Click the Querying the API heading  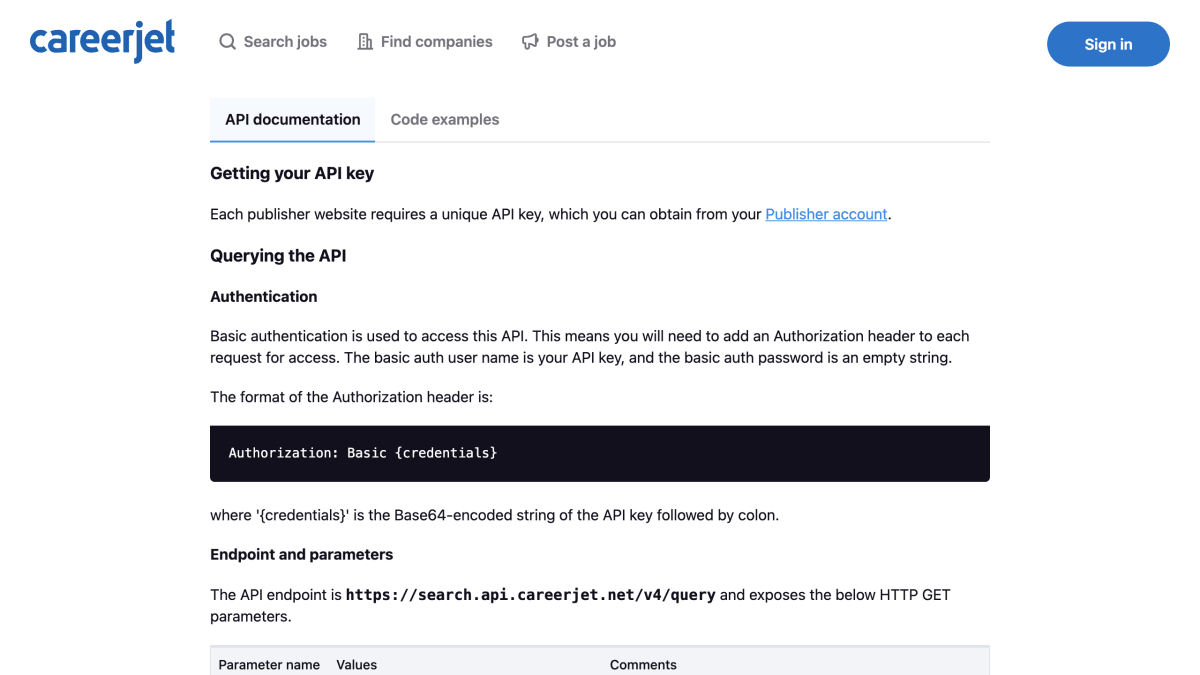tap(278, 256)
